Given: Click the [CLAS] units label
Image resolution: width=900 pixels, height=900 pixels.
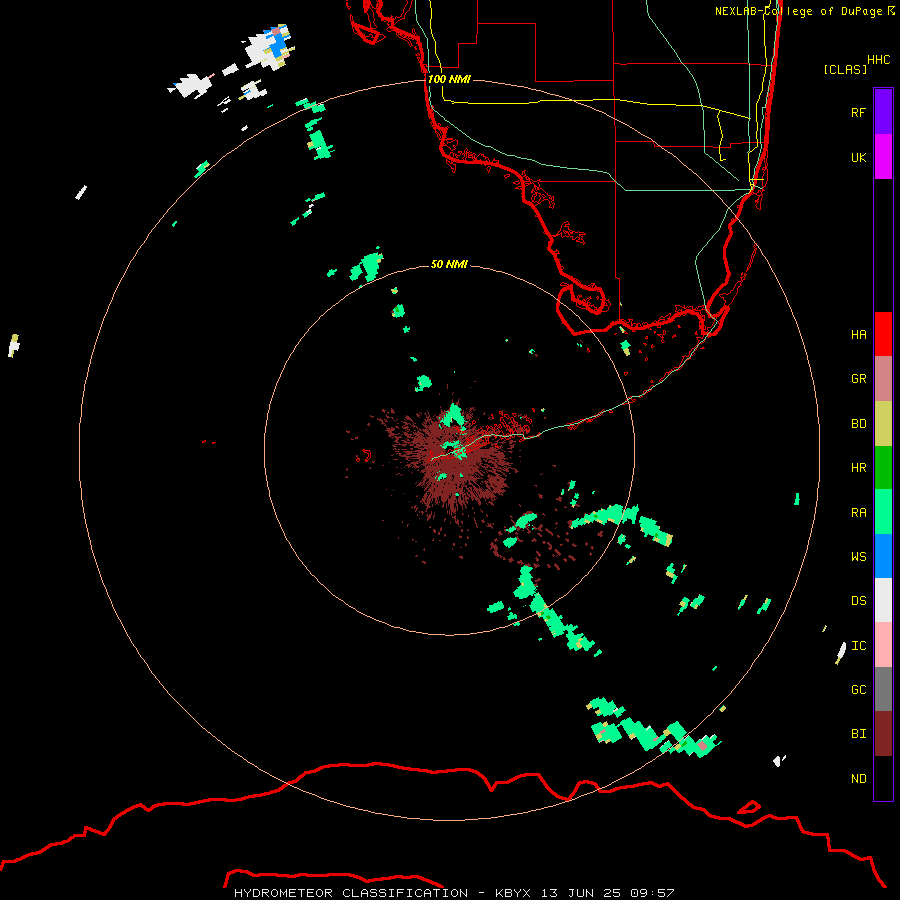Looking at the screenshot, I should click(845, 69).
